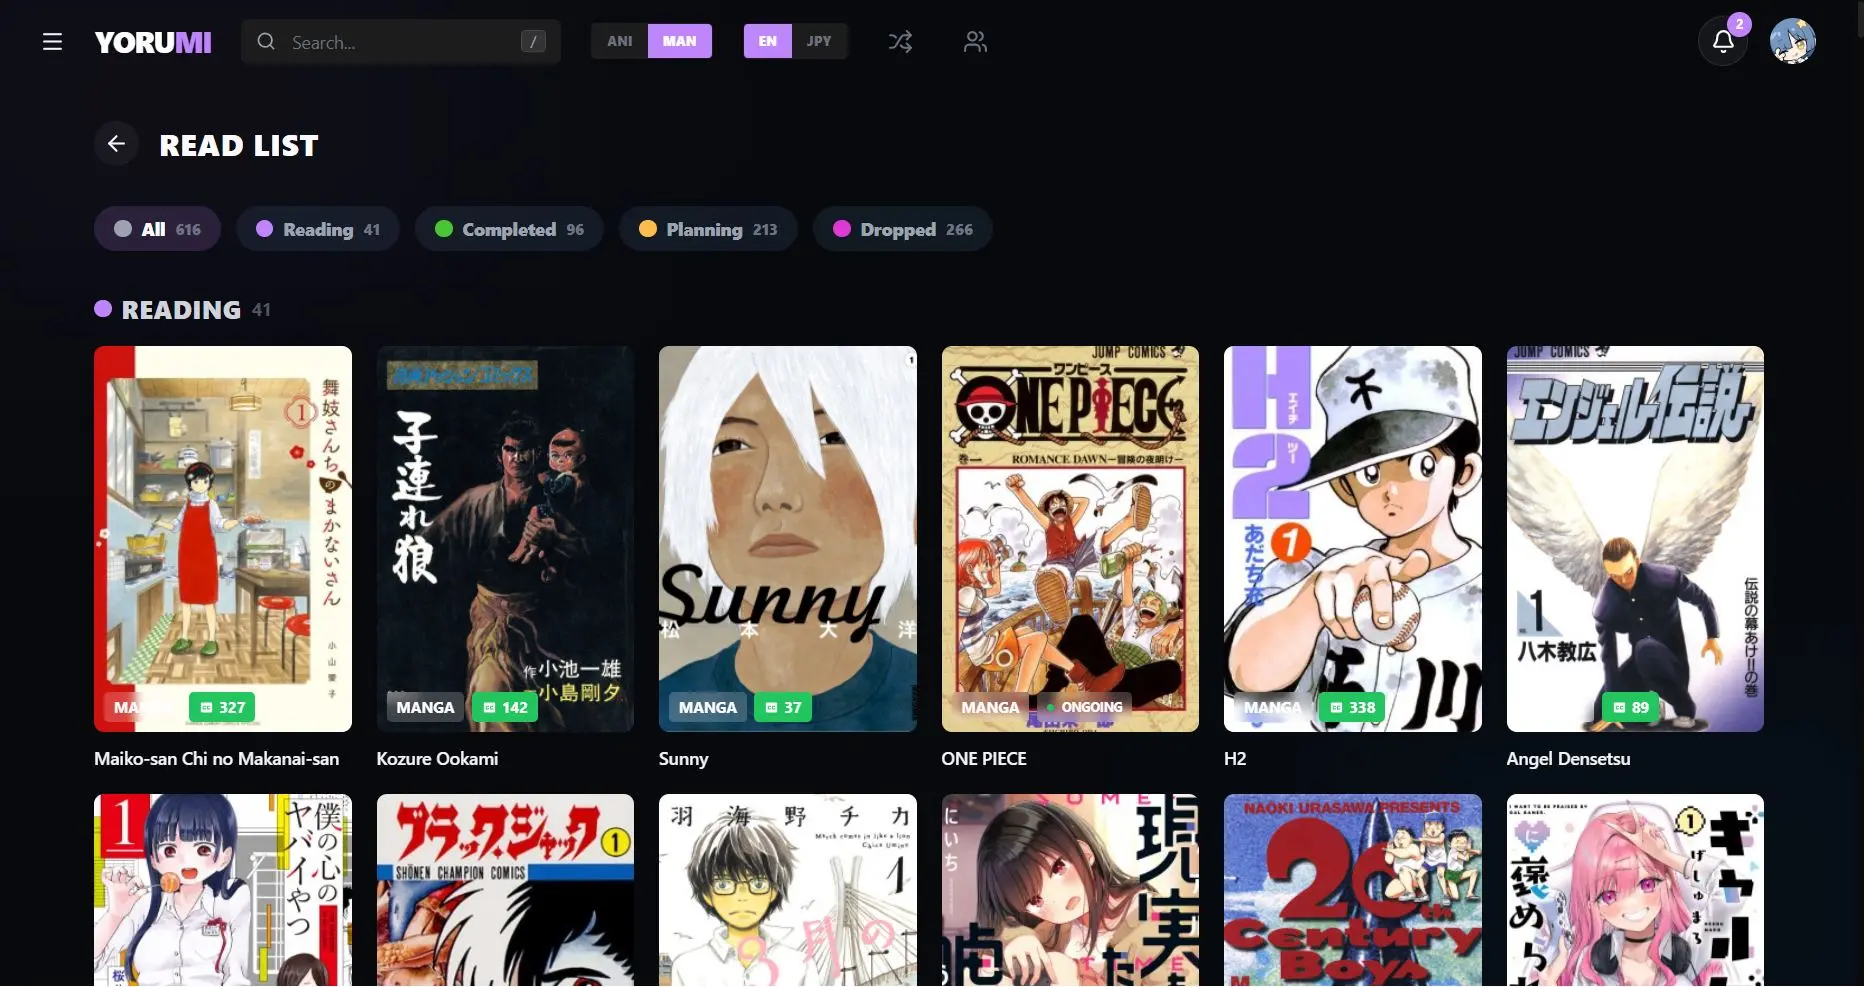Viewport: 1864px width, 987px height.
Task: Click the 142 chapter badge
Action: pos(505,707)
